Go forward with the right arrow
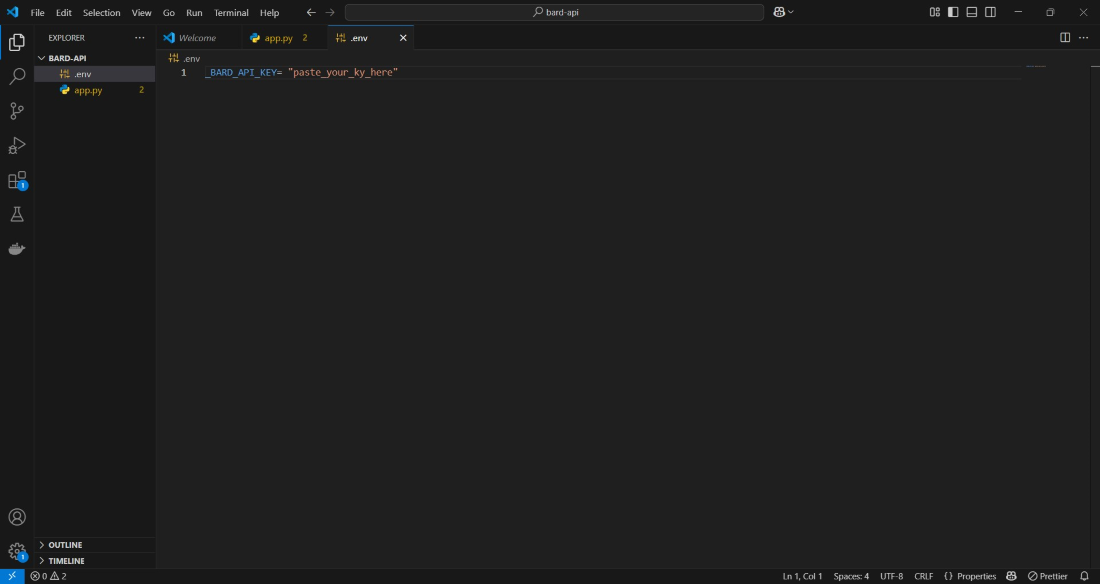 tap(330, 13)
